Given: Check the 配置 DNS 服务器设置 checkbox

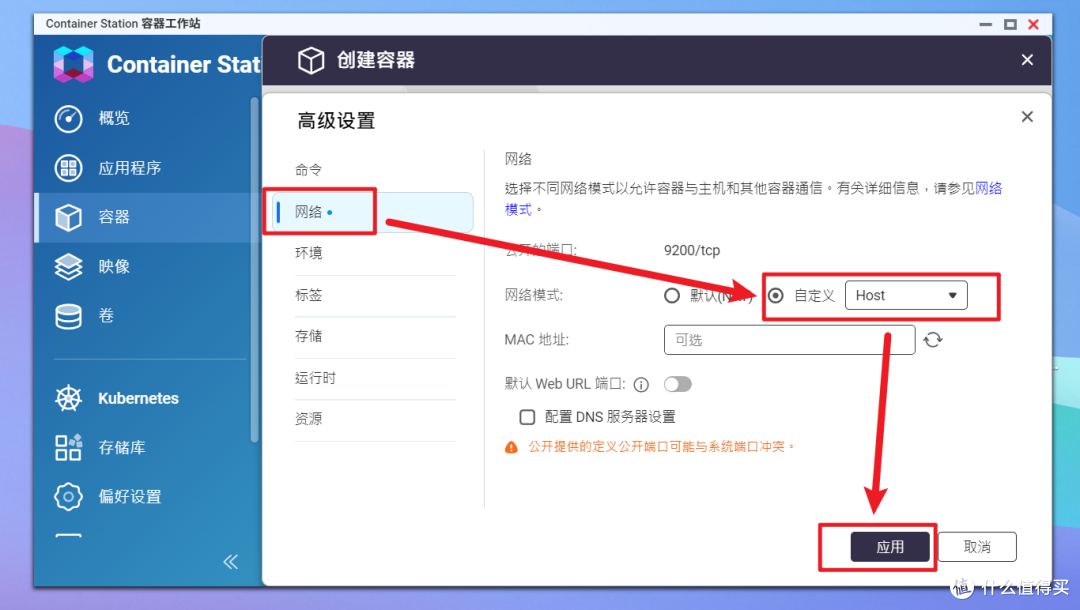Looking at the screenshot, I should click(527, 417).
